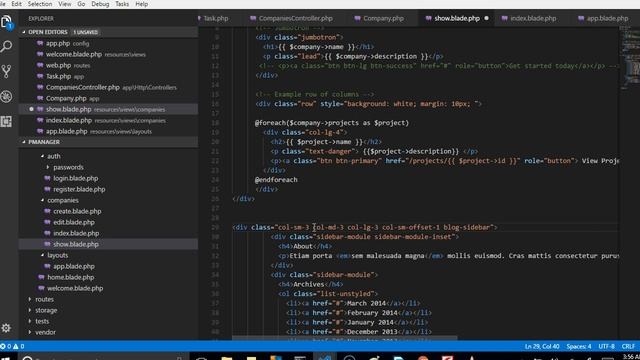Open File Explorer on Windows taskbar
Viewport: 640px width, 360px height.
point(227,358)
